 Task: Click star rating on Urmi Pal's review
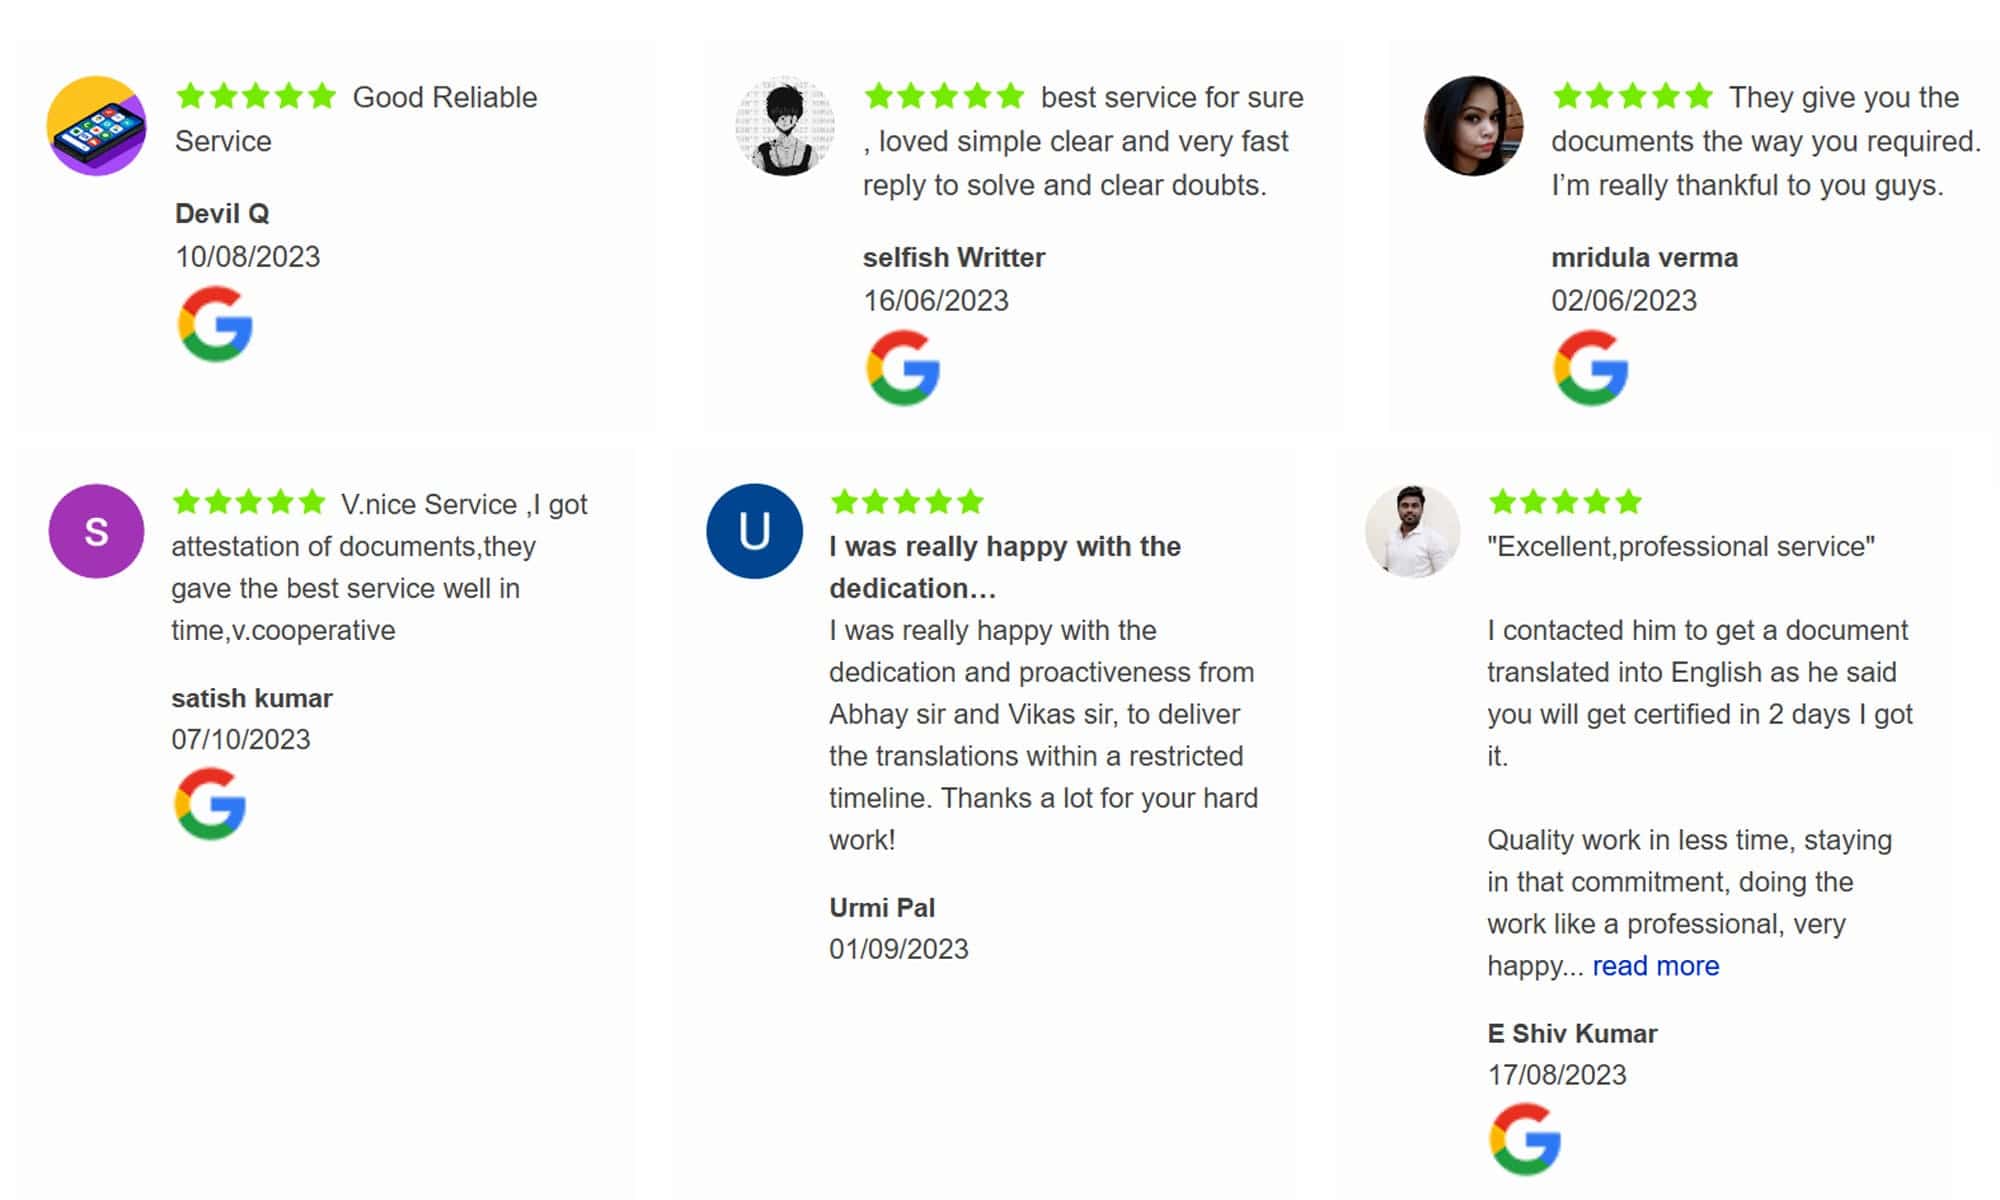(907, 501)
